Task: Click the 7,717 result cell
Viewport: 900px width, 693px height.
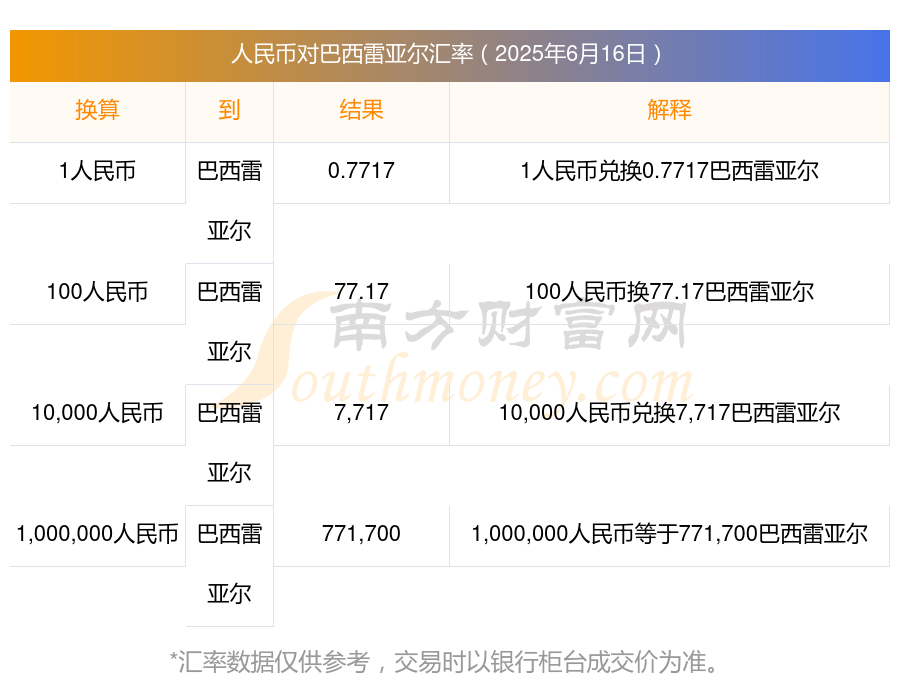Action: [x=361, y=413]
